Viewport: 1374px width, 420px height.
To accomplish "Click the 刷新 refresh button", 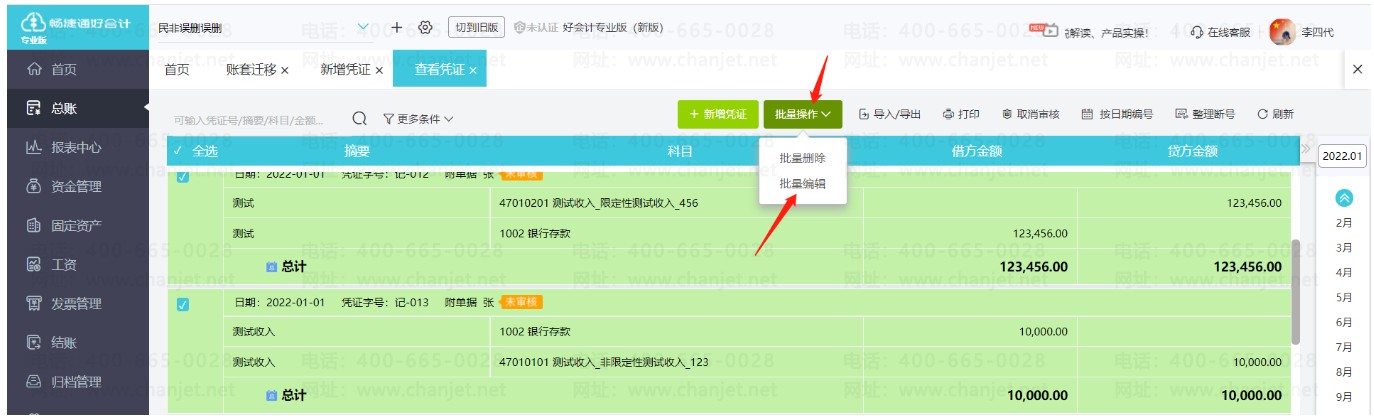I will click(x=1275, y=115).
